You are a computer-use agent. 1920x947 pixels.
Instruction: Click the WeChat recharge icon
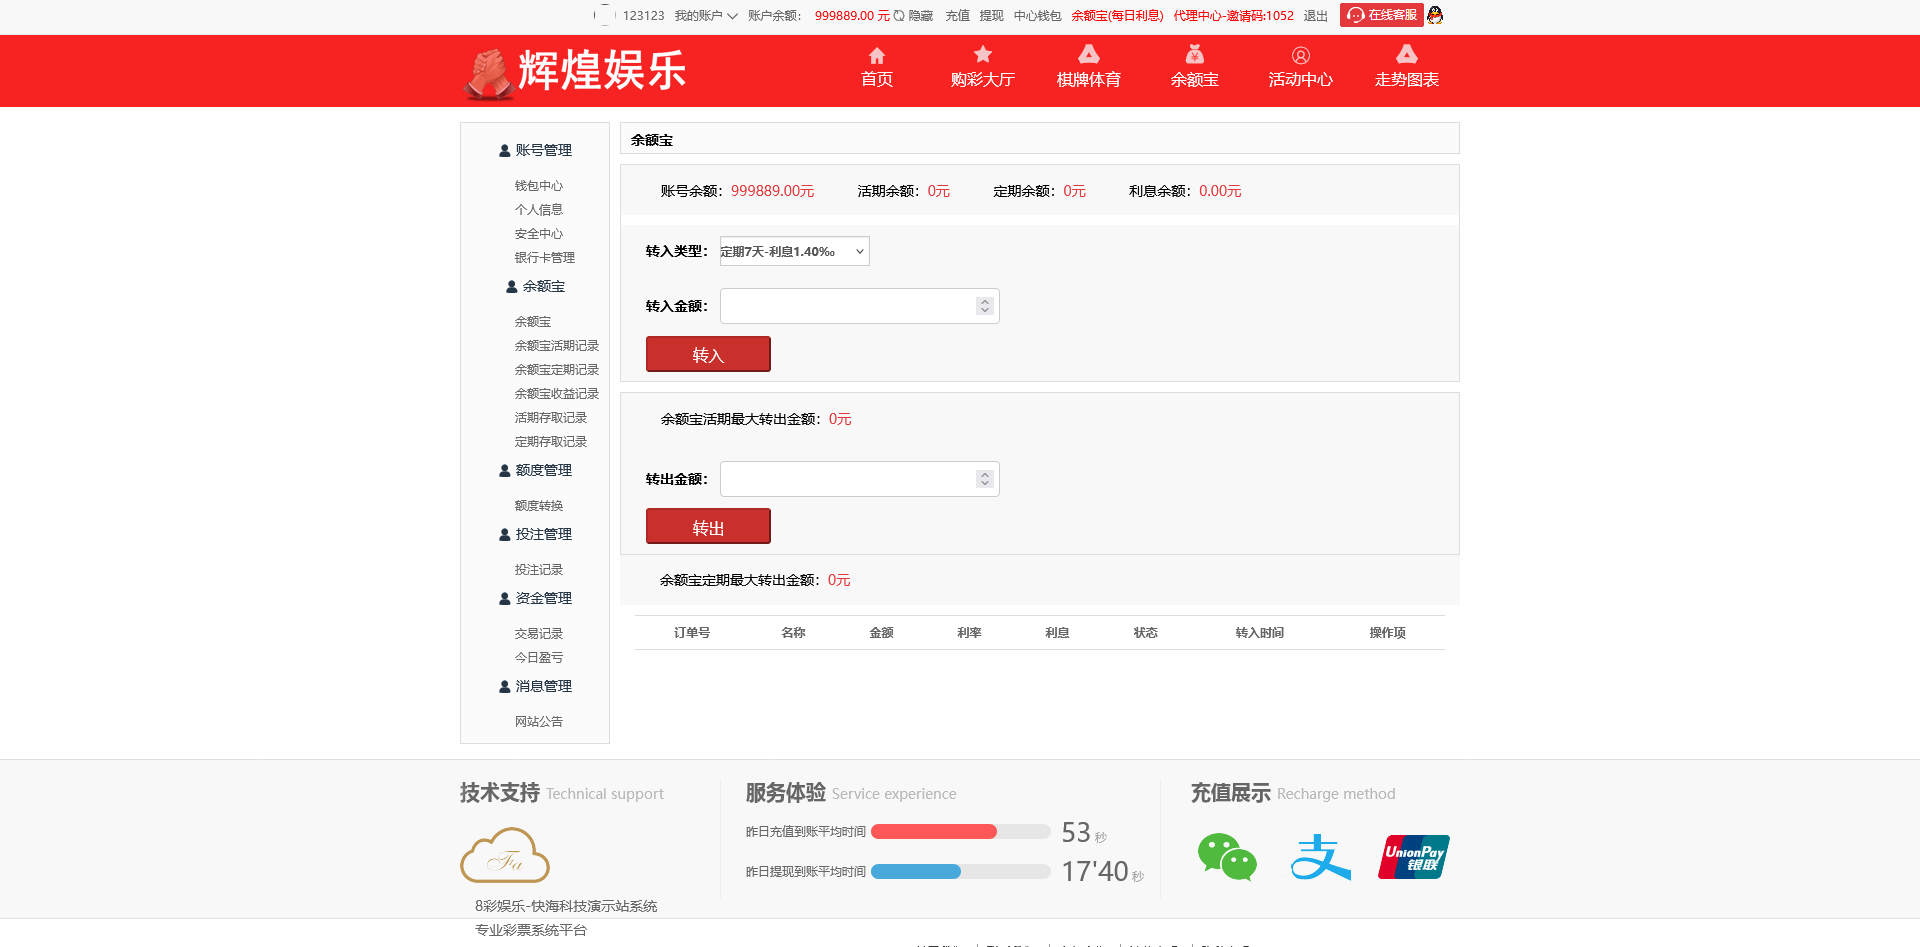pyautogui.click(x=1227, y=856)
